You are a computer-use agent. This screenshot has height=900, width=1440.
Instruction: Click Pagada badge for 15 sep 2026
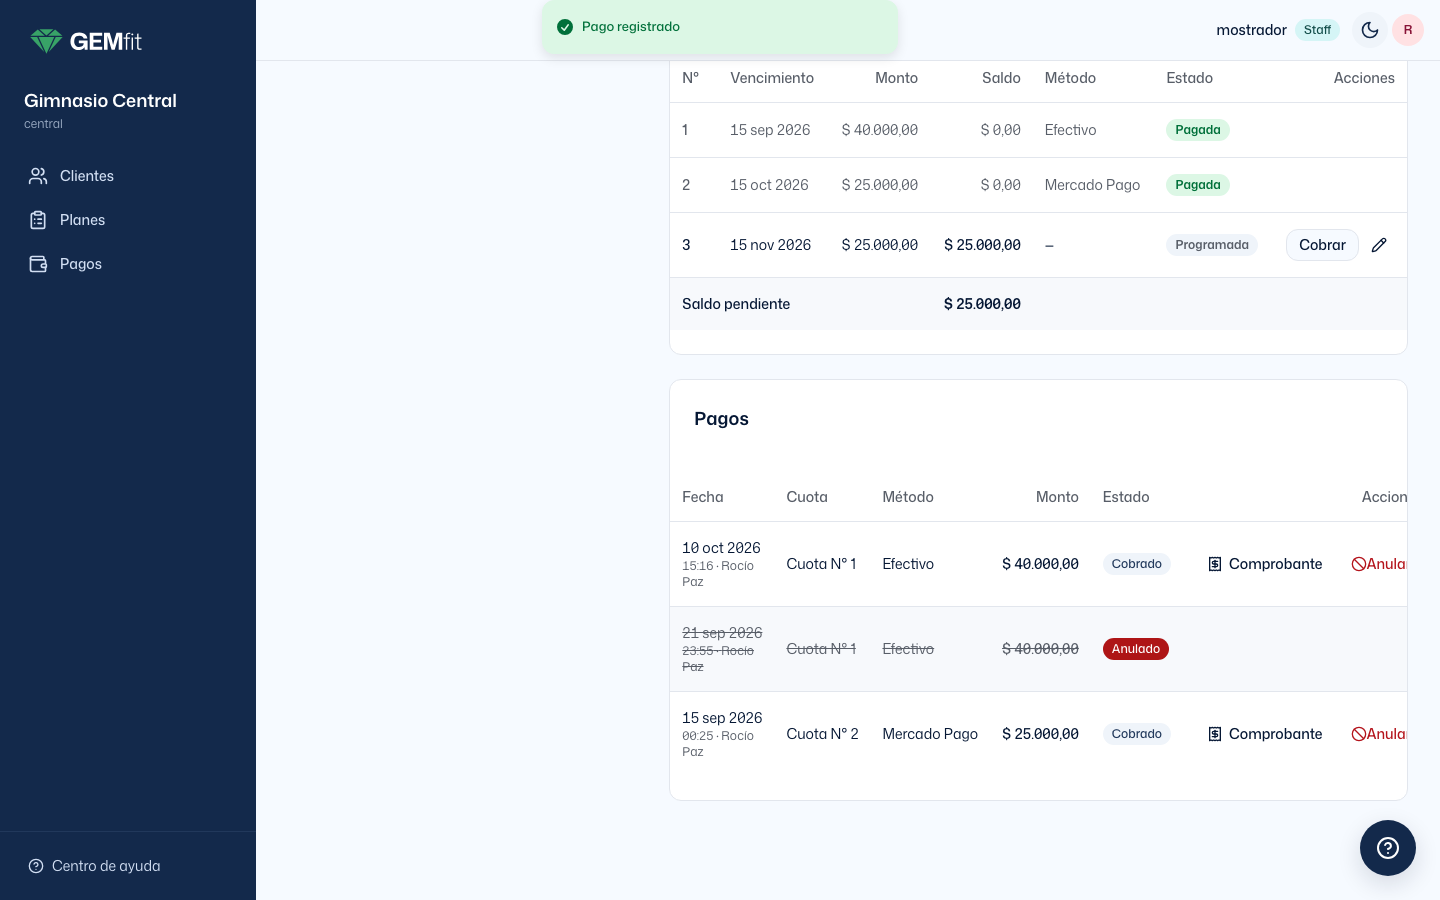pyautogui.click(x=1198, y=130)
